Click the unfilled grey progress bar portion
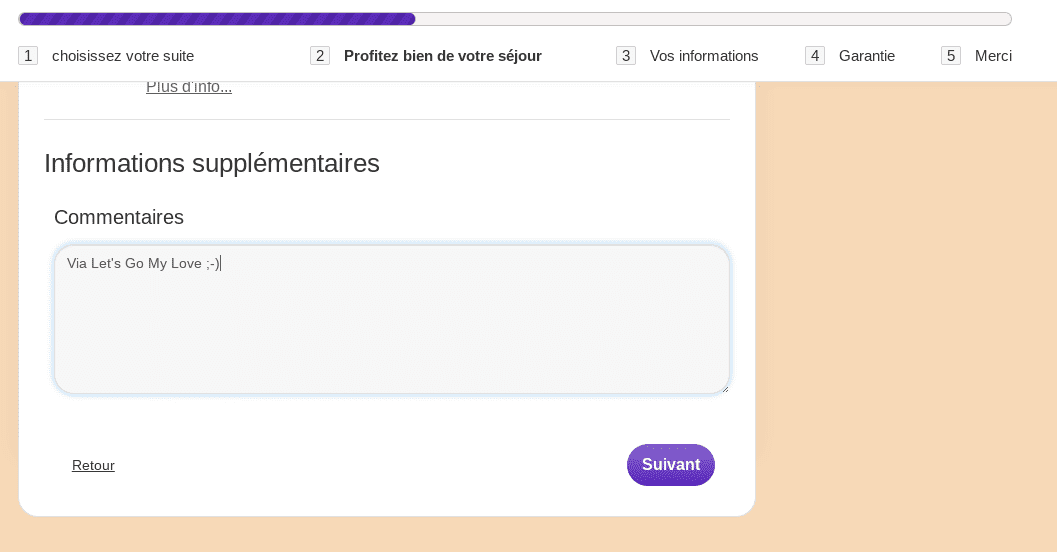1057x552 pixels. [713, 19]
